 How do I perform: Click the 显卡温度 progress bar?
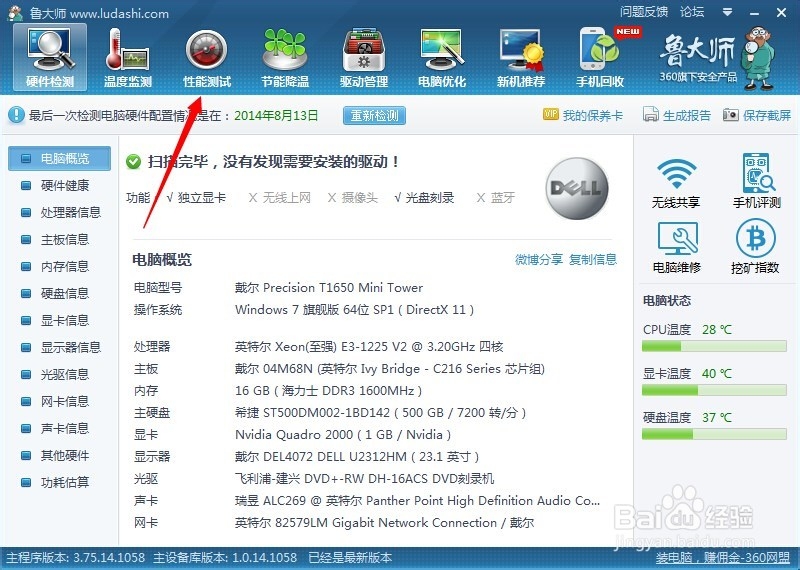tap(714, 390)
